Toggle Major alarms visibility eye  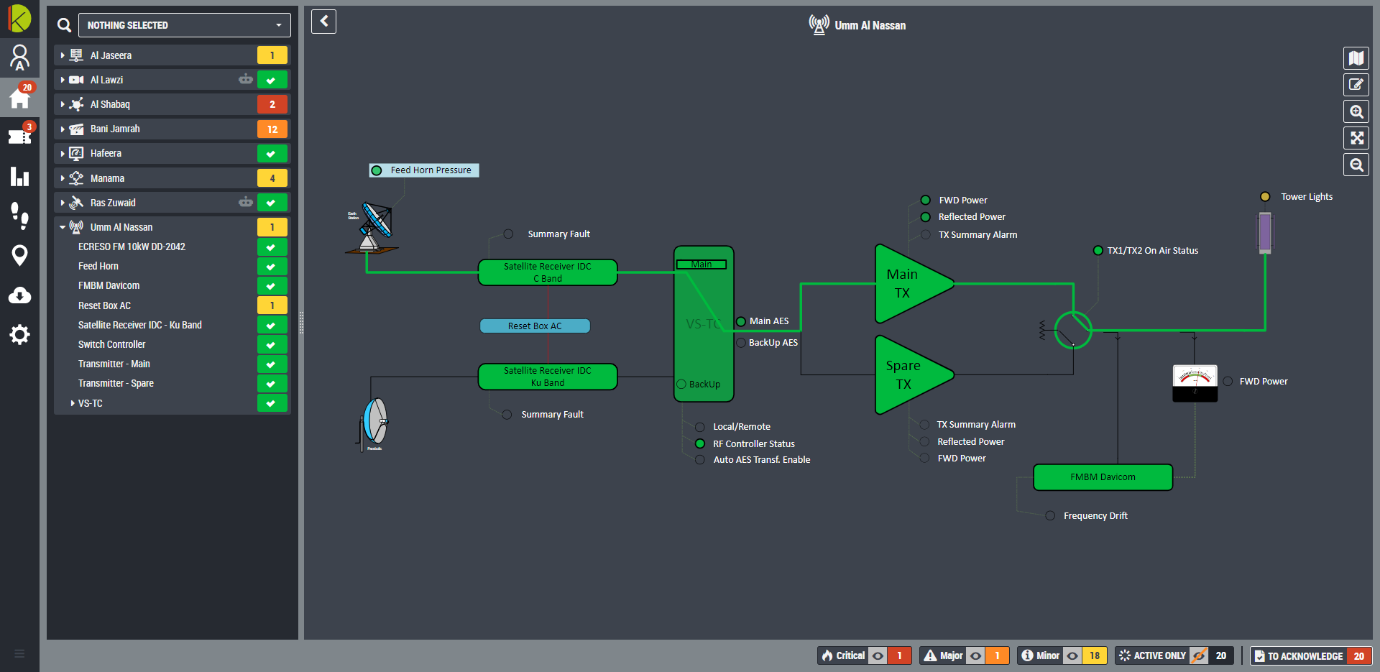pos(975,656)
